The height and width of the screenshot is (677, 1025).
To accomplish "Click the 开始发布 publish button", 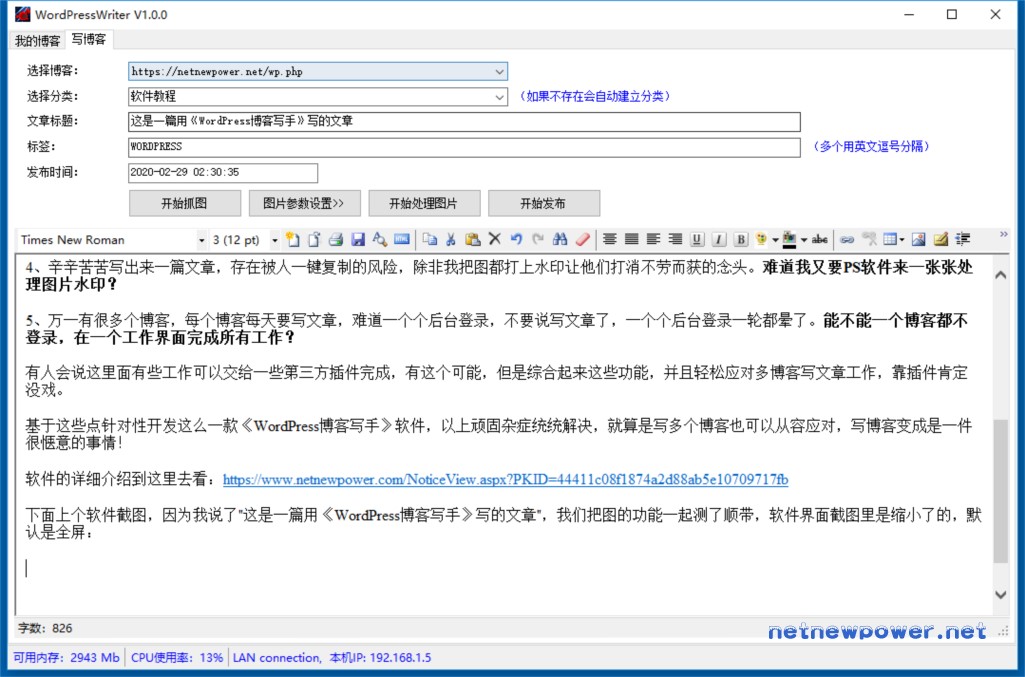I will click(544, 203).
